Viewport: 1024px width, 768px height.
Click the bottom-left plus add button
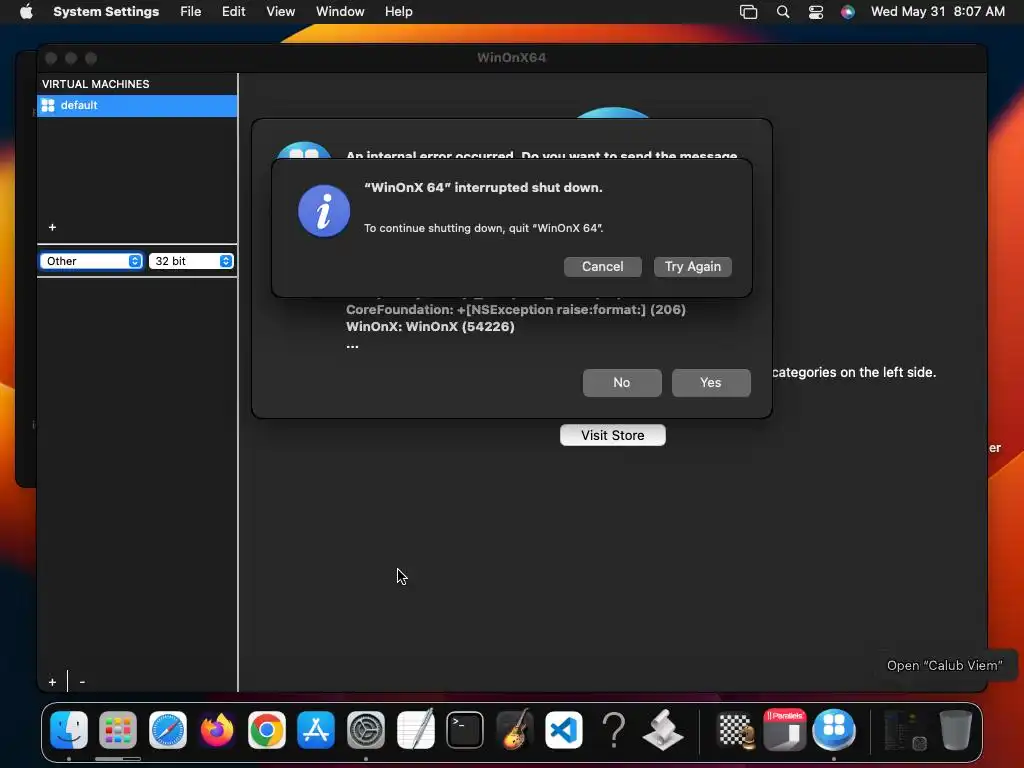tap(52, 682)
